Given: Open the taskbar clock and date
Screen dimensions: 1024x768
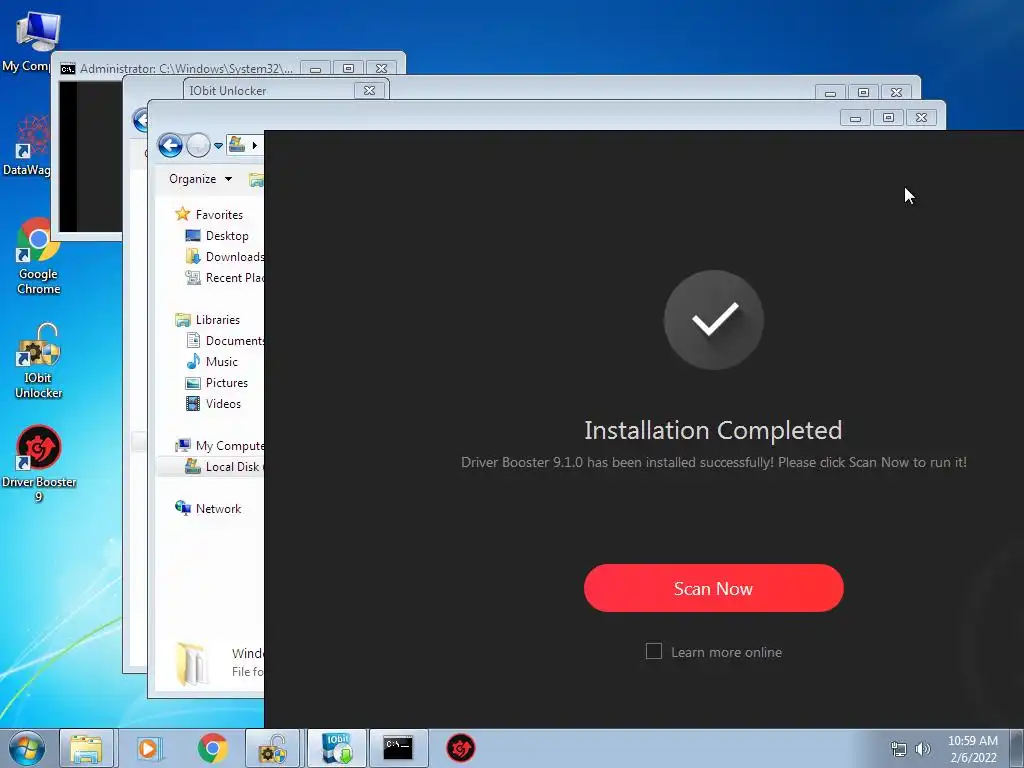Looking at the screenshot, I should pyautogui.click(x=972, y=749).
